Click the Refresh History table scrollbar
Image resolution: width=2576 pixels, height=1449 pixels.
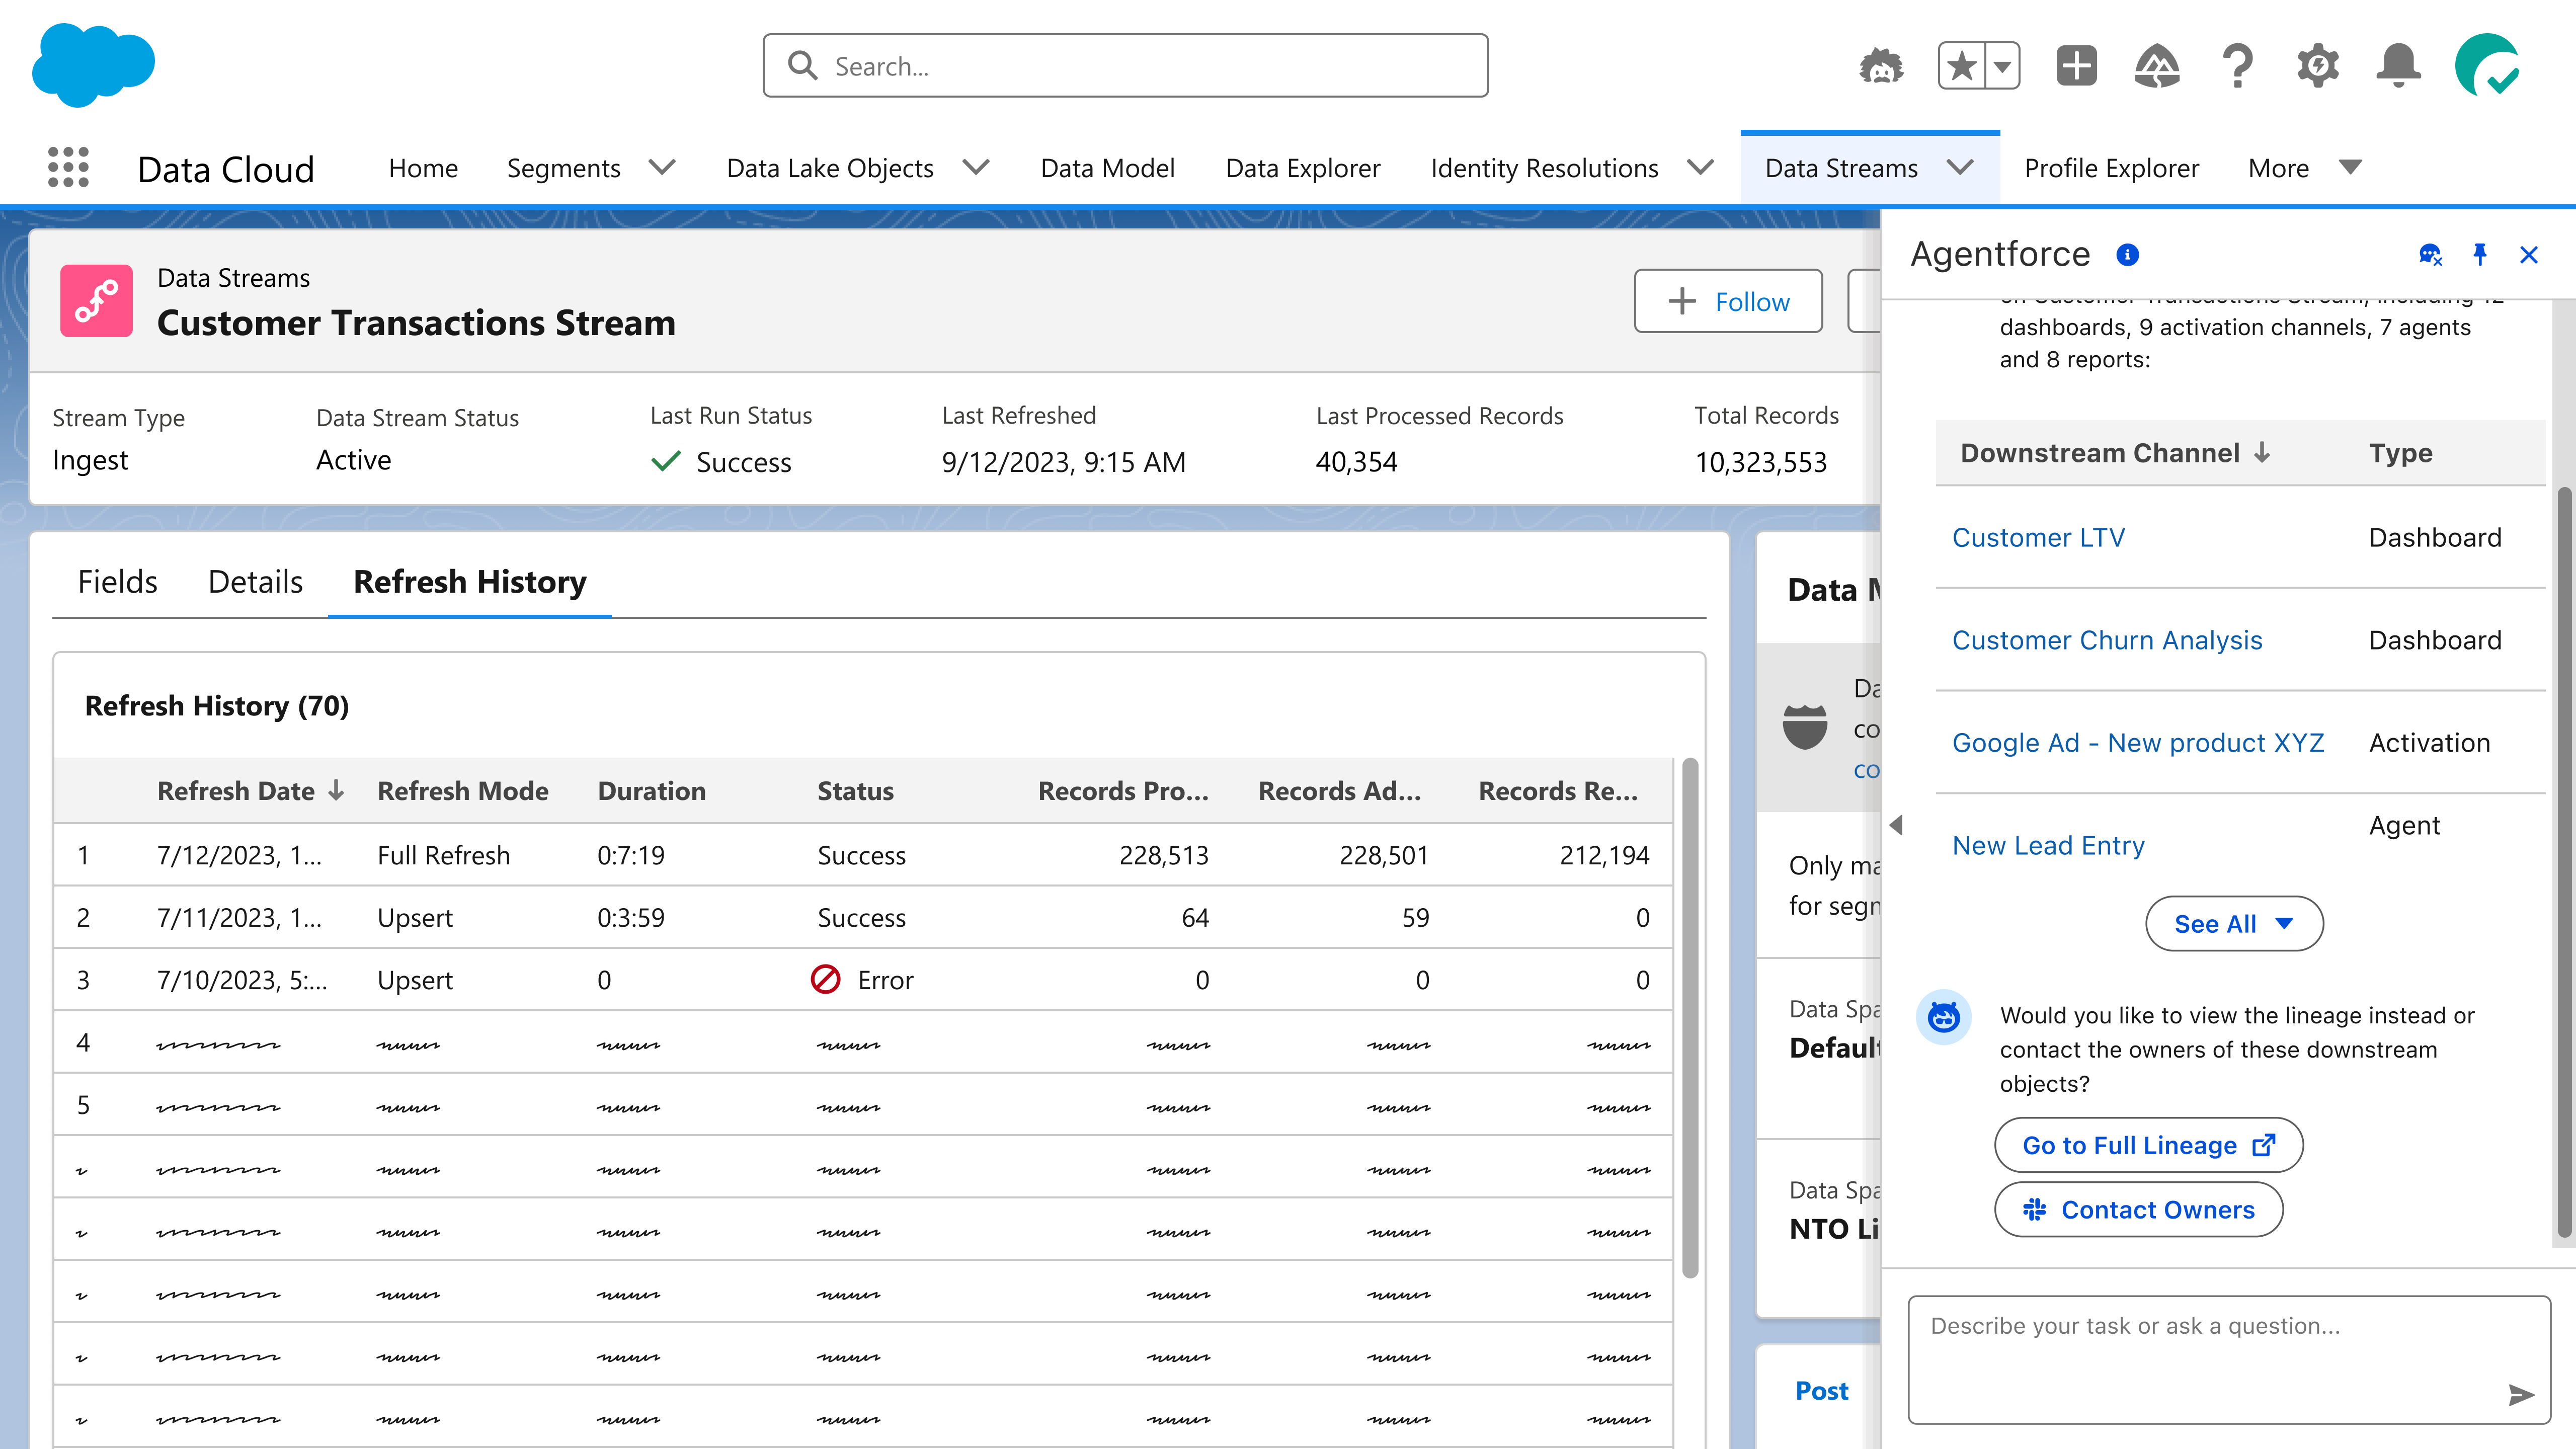(x=1690, y=1017)
